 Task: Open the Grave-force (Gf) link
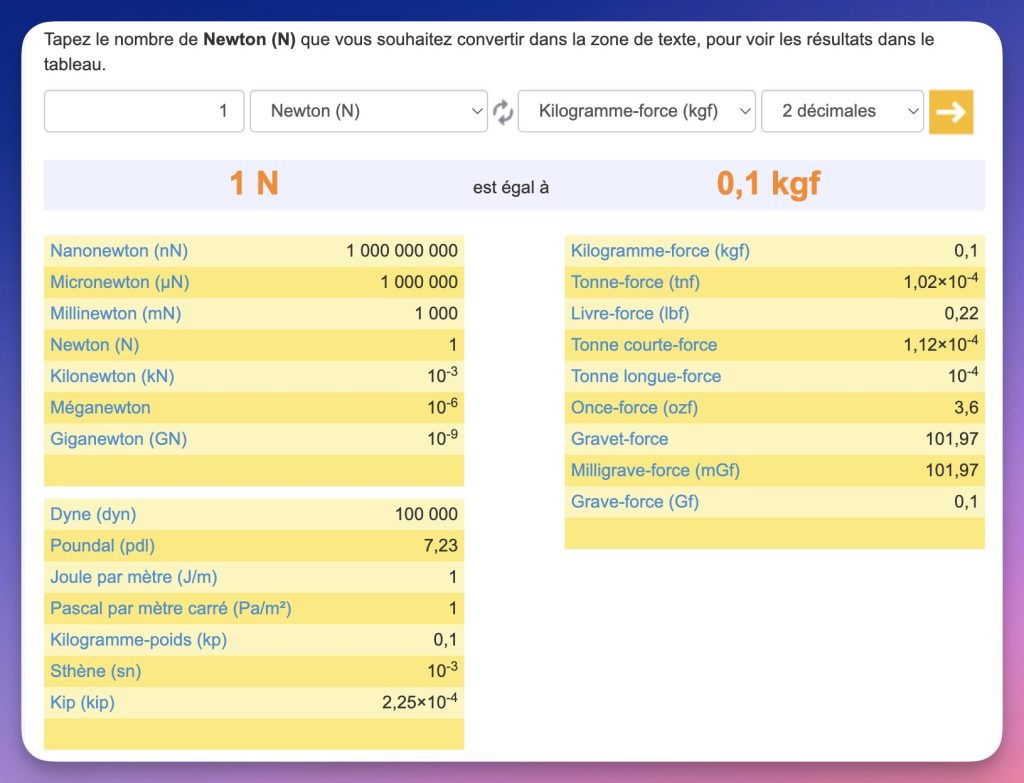tap(635, 502)
